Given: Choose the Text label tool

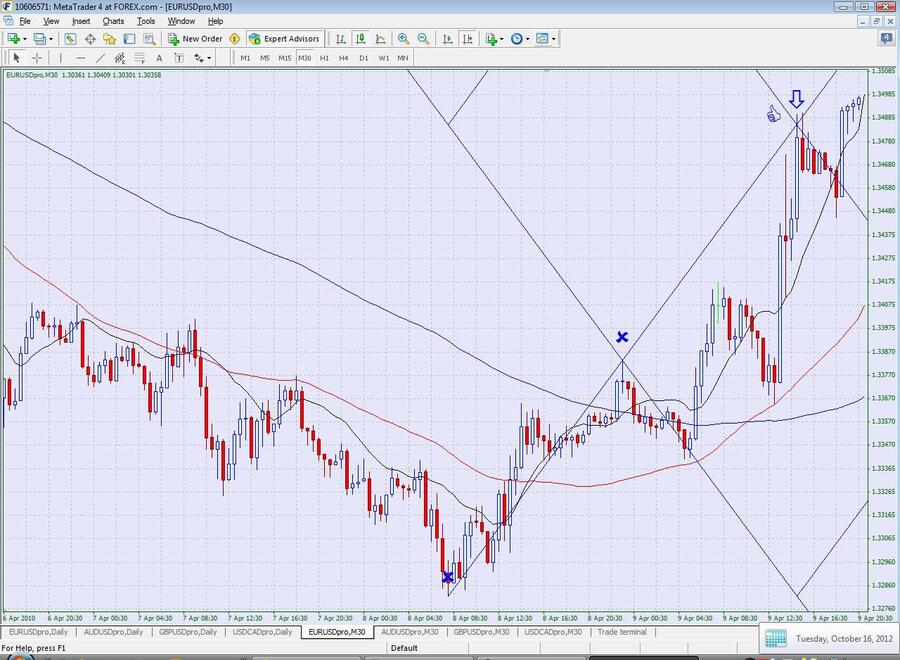Looking at the screenshot, I should [159, 58].
